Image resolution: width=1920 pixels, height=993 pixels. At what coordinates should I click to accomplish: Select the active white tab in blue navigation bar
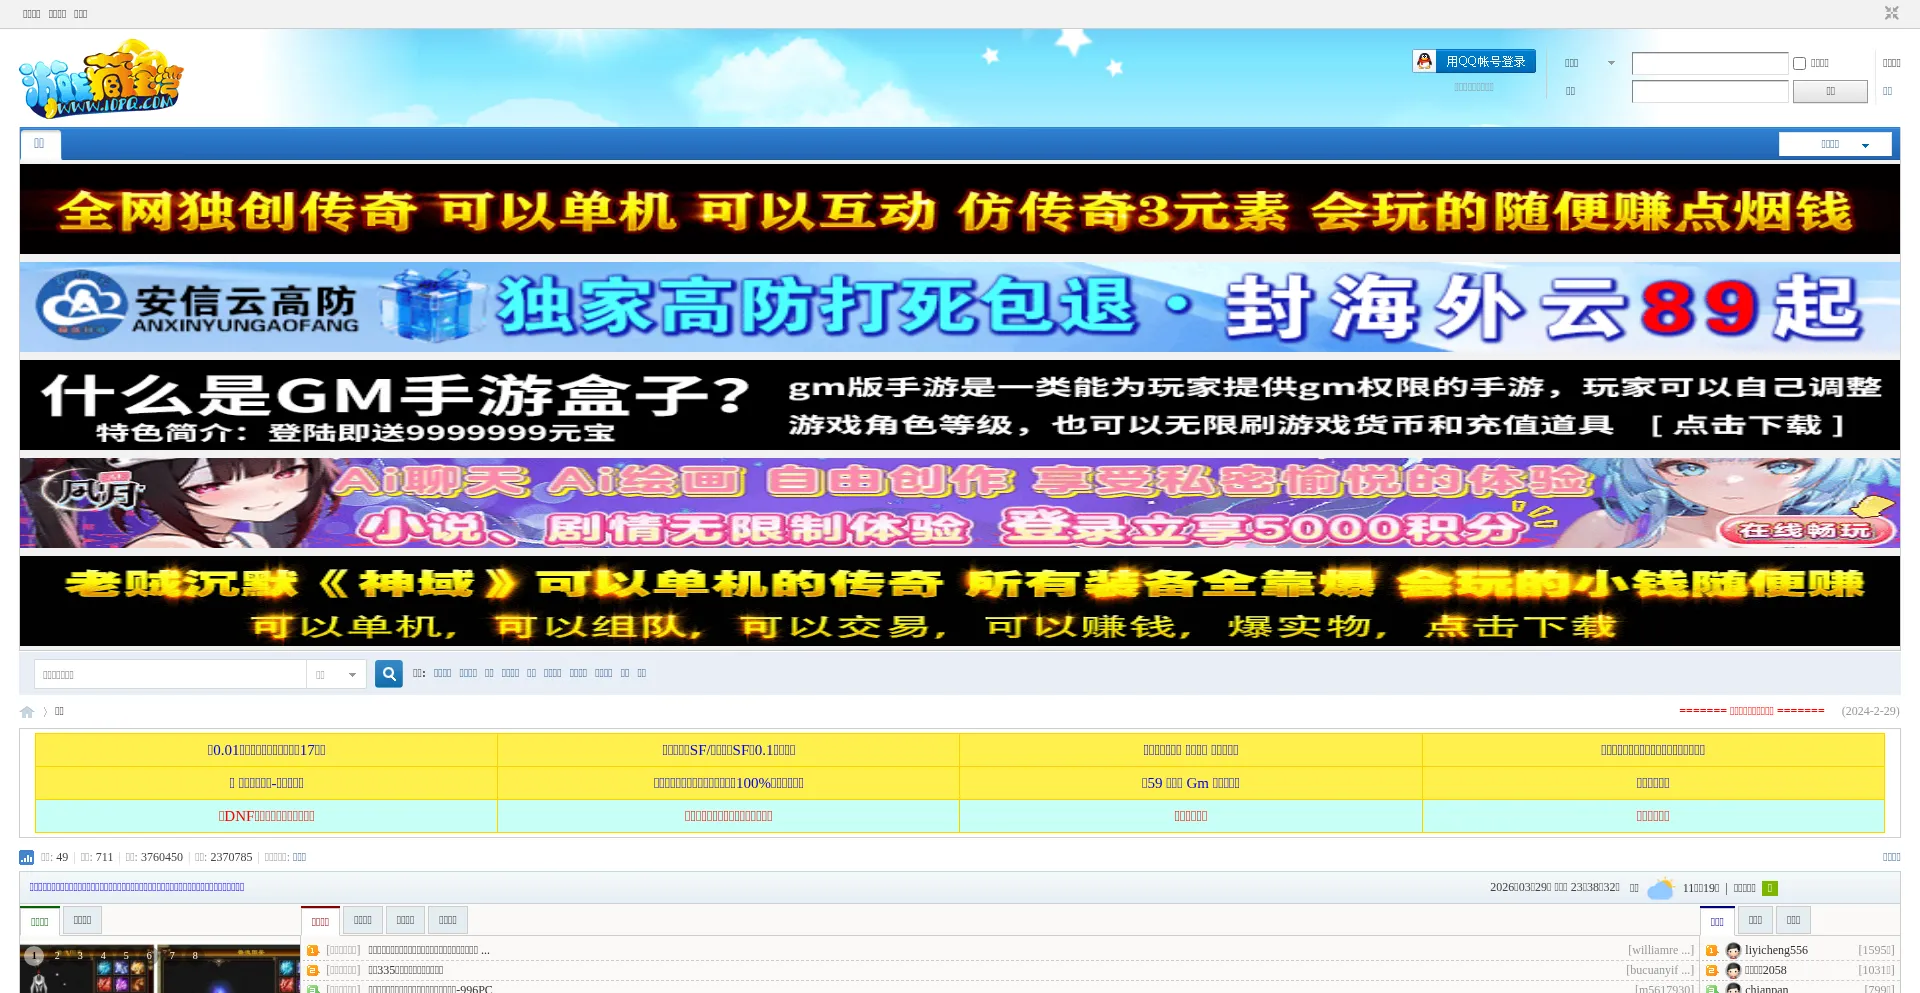tap(40, 145)
